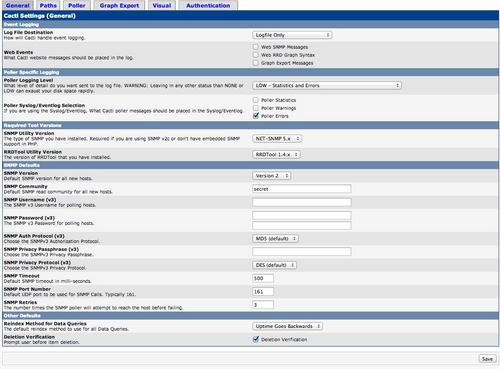Click the SNMP Retries field

[x=263, y=305]
